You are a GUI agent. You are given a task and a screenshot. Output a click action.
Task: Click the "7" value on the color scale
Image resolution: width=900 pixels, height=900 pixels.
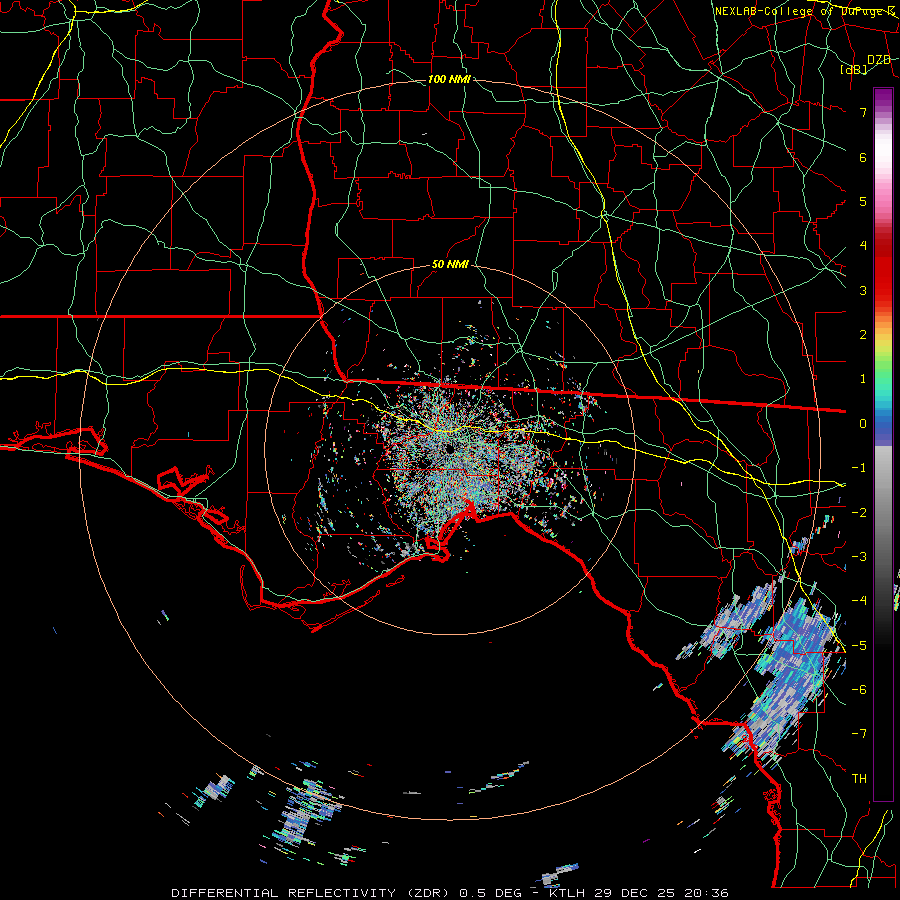[863, 112]
